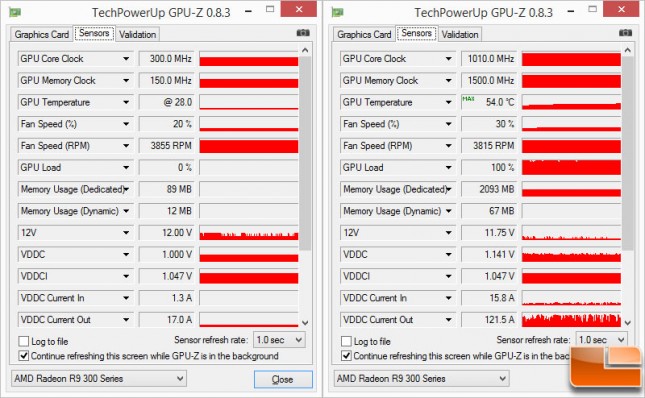Open GPU Core Clock dropdown in left window
The width and height of the screenshot is (645, 398).
tap(126, 59)
